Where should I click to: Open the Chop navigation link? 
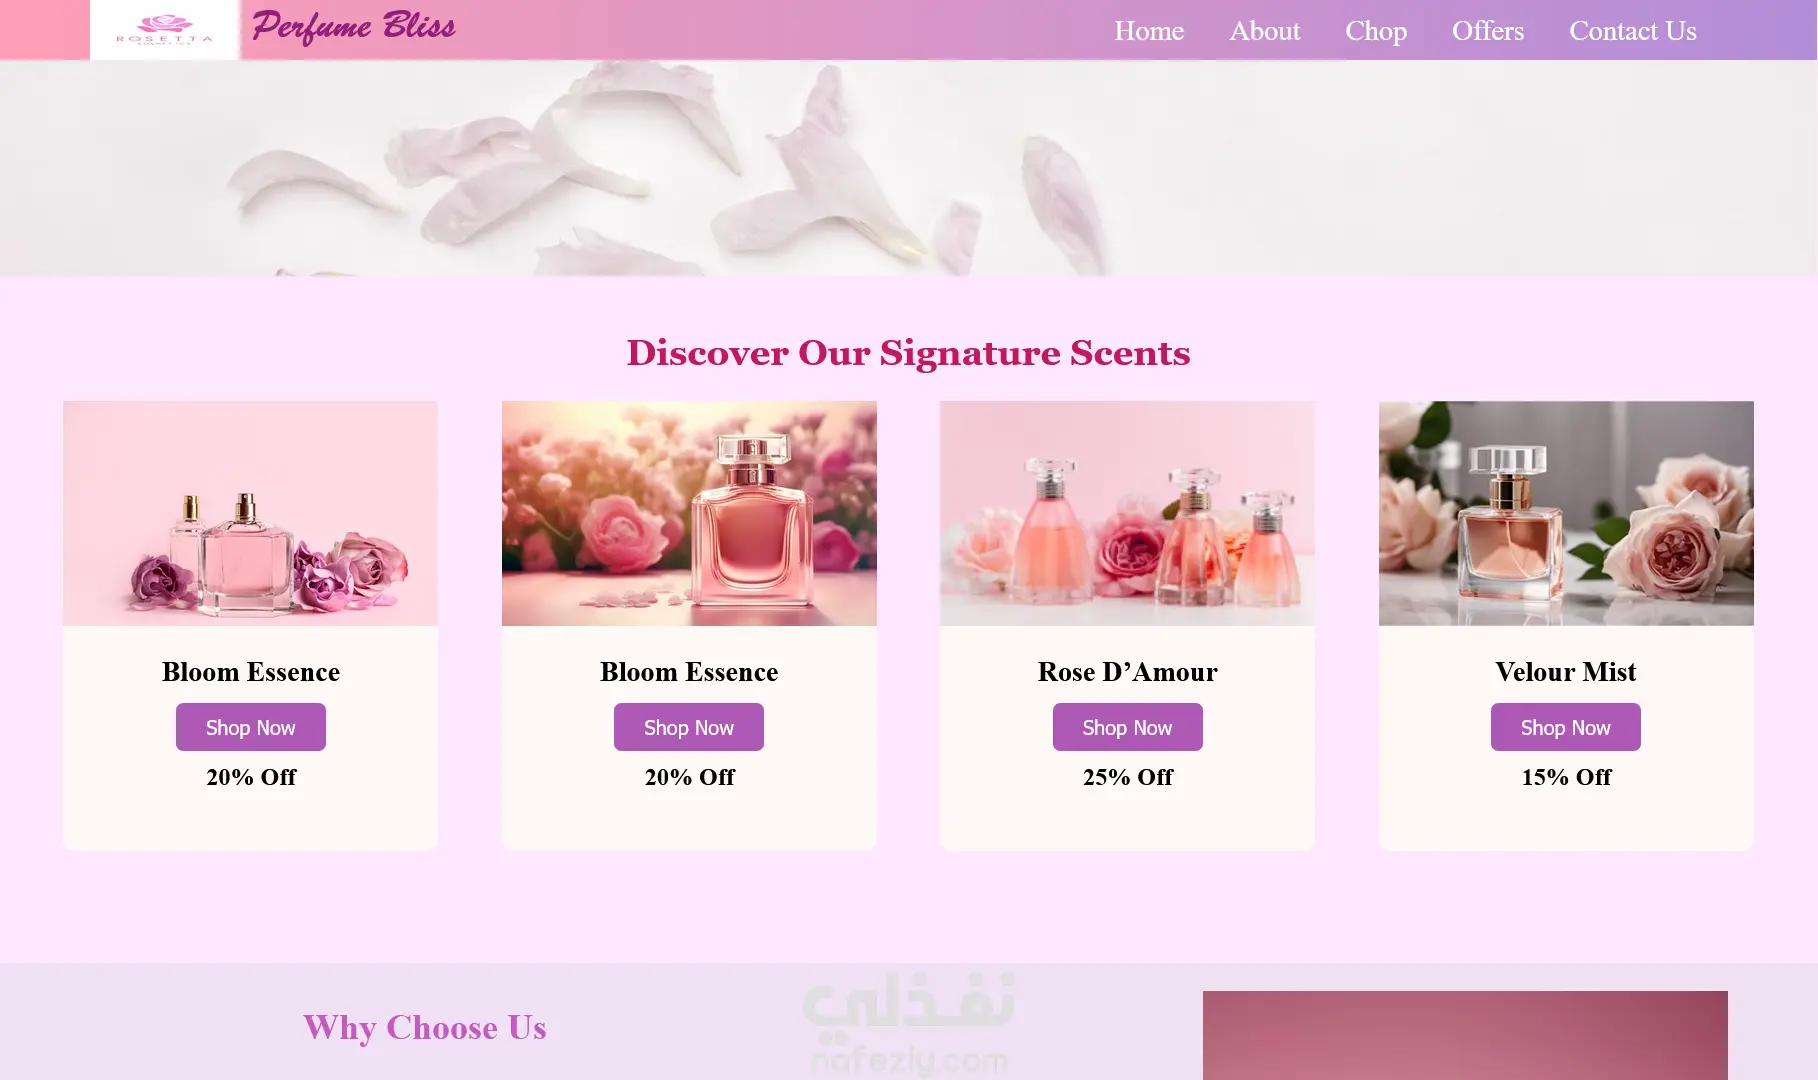coord(1376,31)
